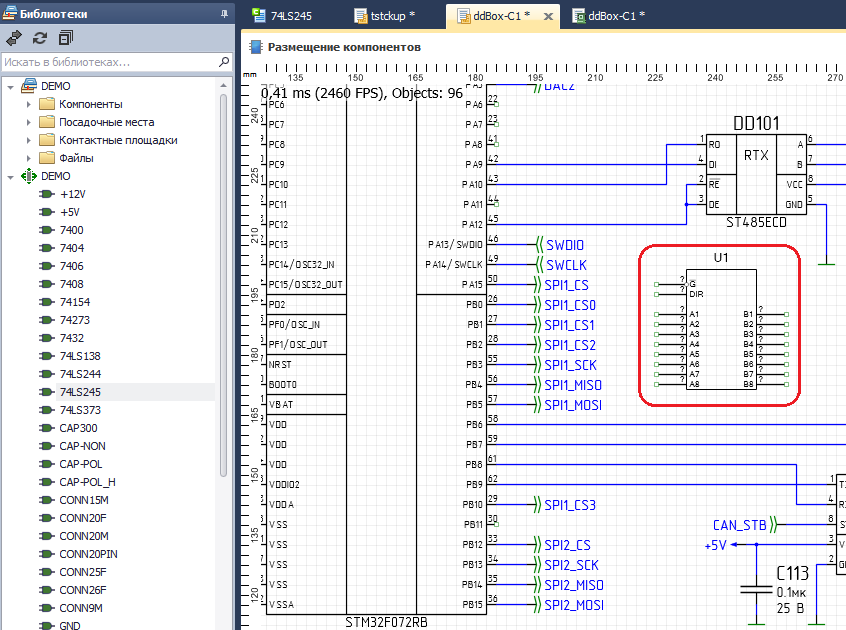Click the collapse all libraries icon
Viewport: 846px width, 630px height.
point(66,38)
